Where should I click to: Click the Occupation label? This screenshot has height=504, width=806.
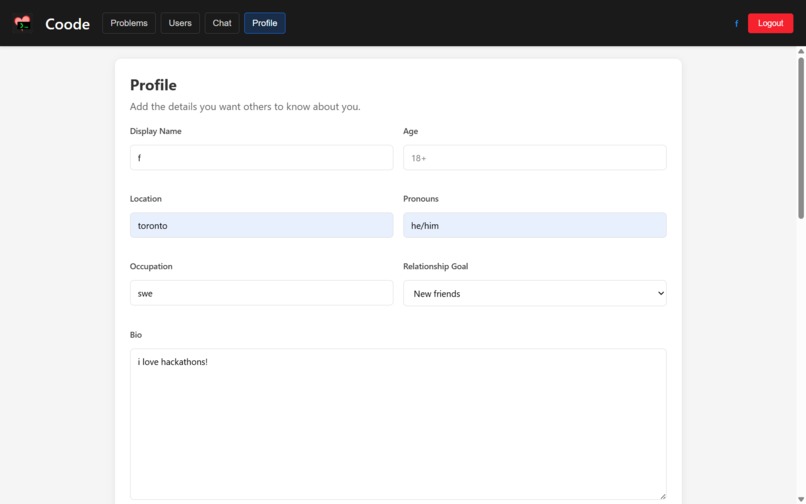coord(151,266)
